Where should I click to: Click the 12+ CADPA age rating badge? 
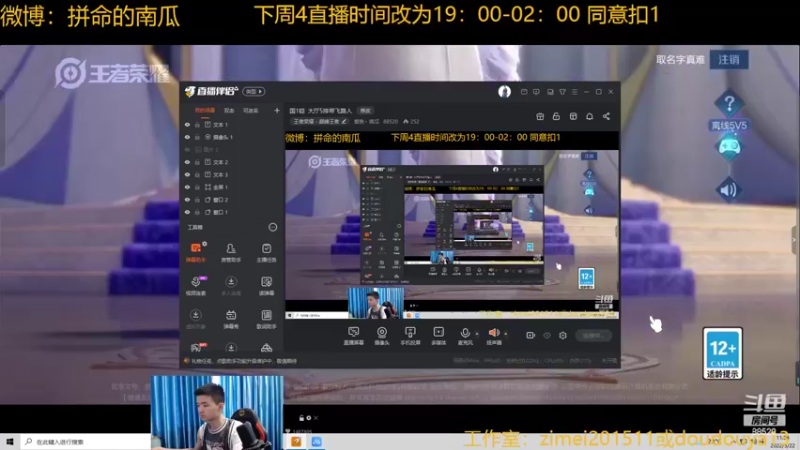click(722, 353)
